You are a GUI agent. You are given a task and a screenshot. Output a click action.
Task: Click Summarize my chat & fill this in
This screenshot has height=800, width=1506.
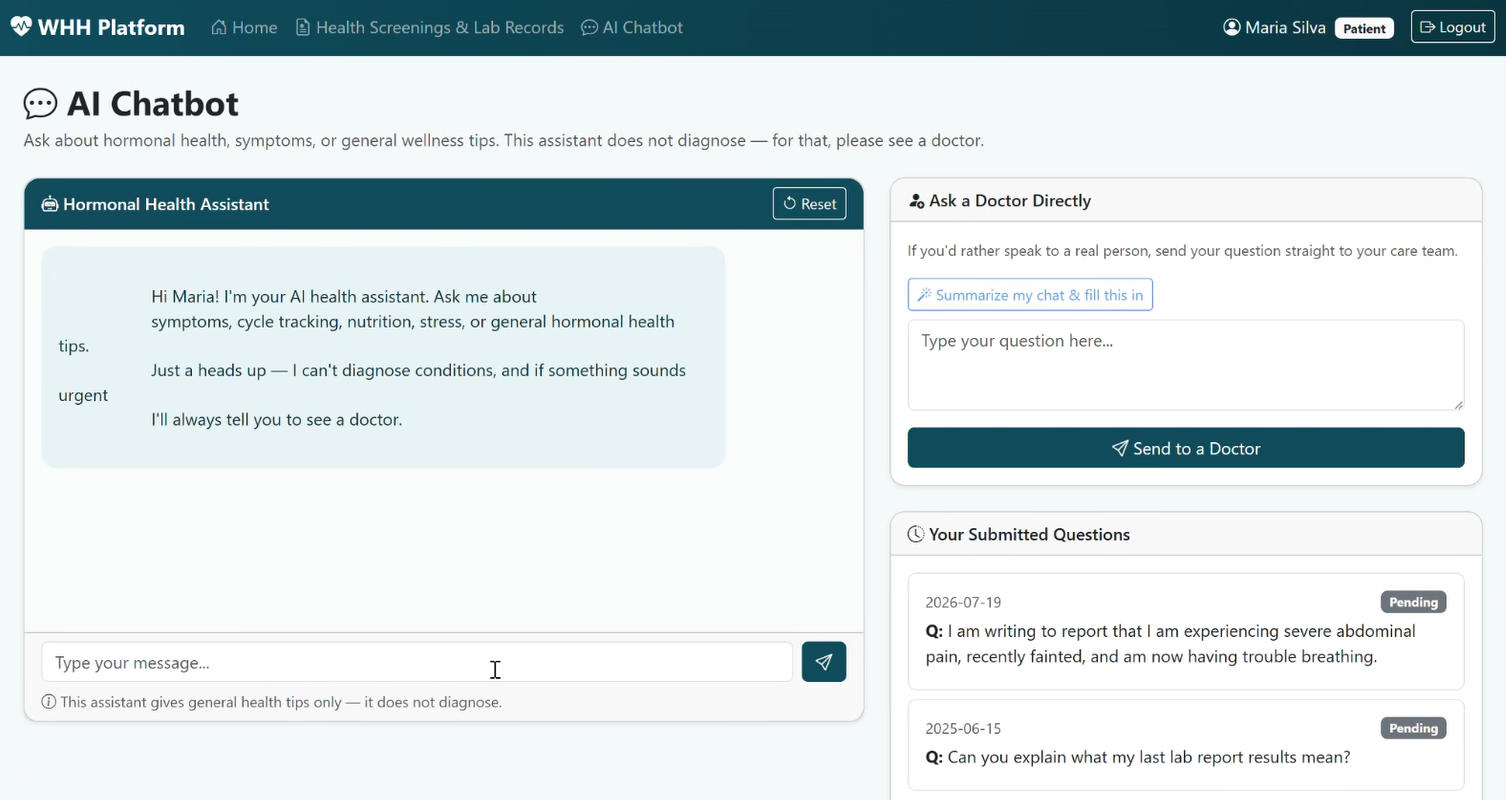click(1030, 295)
